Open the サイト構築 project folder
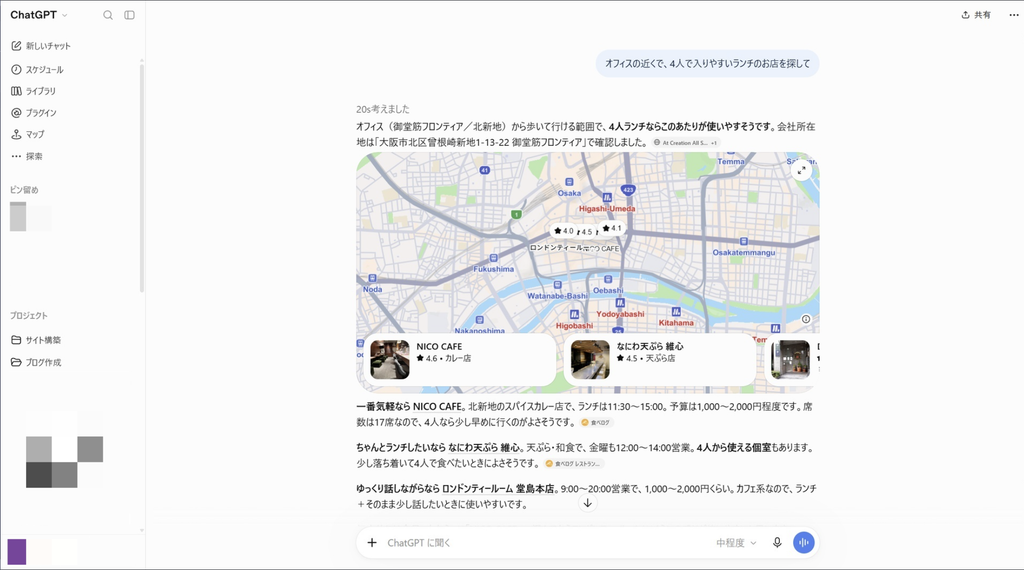Screen dimensions: 1024x570 pyautogui.click(x=36, y=340)
